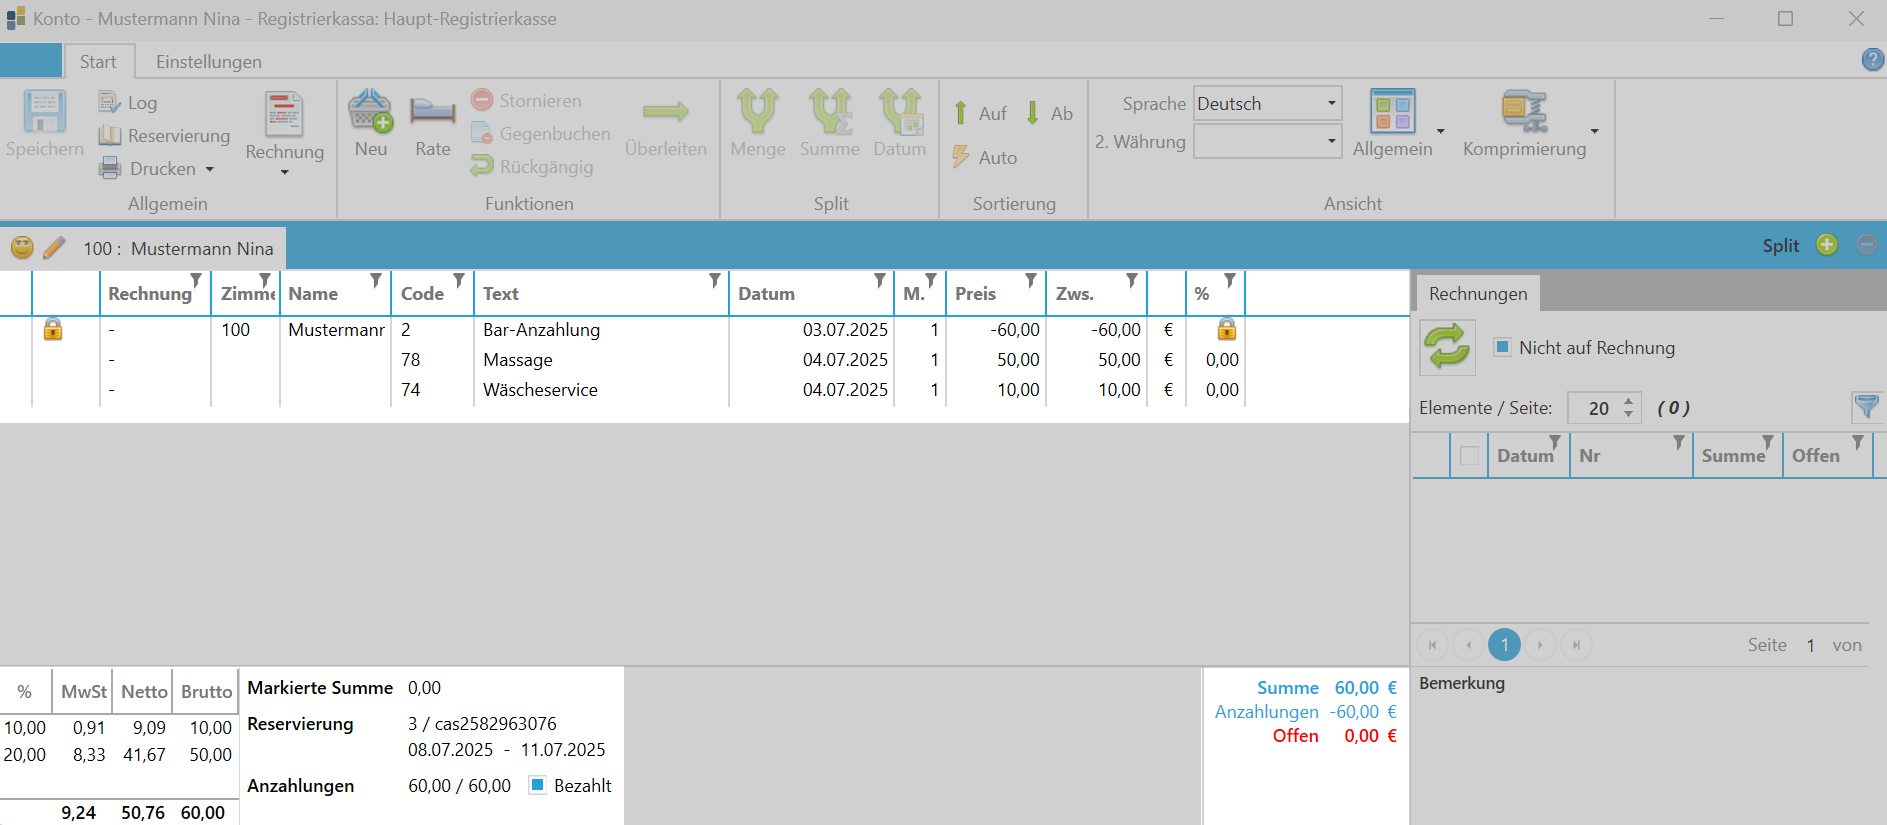Click the Anzahlungen -60,00 € total
Image resolution: width=1887 pixels, height=825 pixels.
(1363, 711)
